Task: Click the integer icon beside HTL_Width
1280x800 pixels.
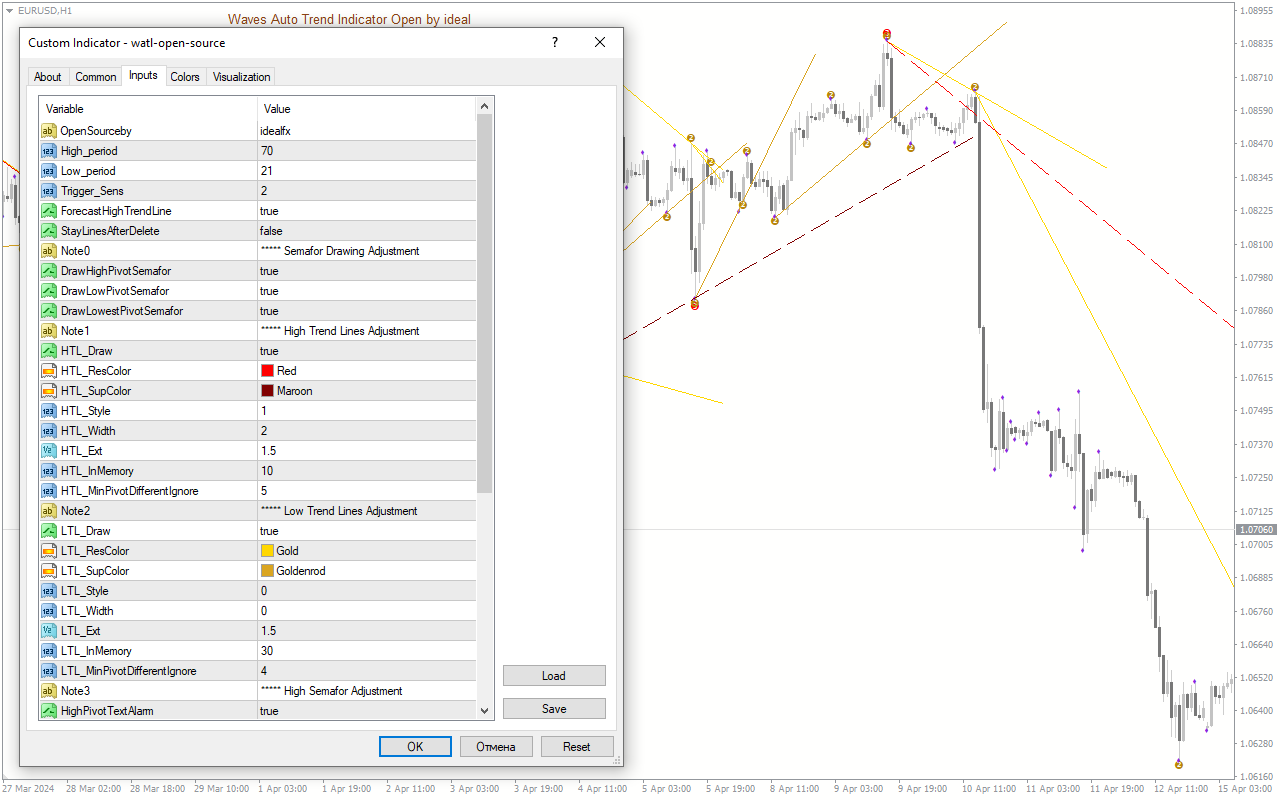Action: tap(48, 431)
